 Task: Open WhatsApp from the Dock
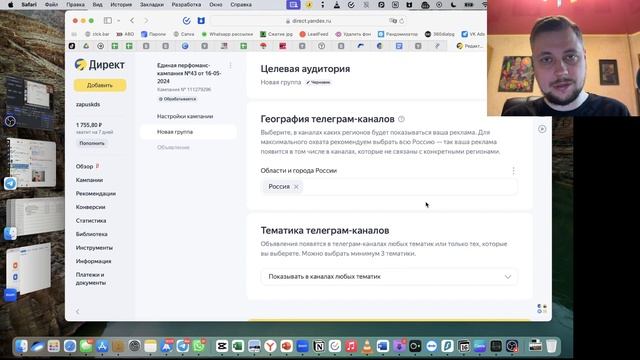[199, 346]
